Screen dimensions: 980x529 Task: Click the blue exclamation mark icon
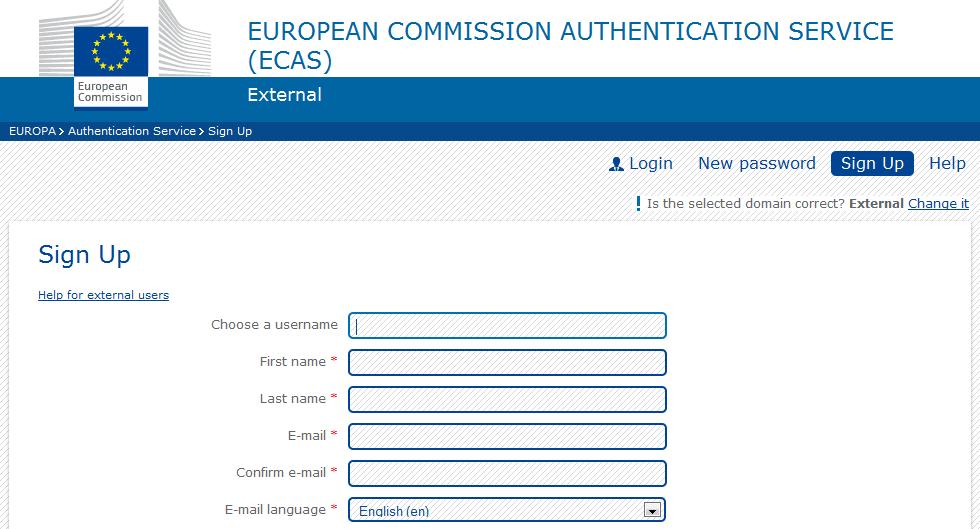(x=638, y=203)
